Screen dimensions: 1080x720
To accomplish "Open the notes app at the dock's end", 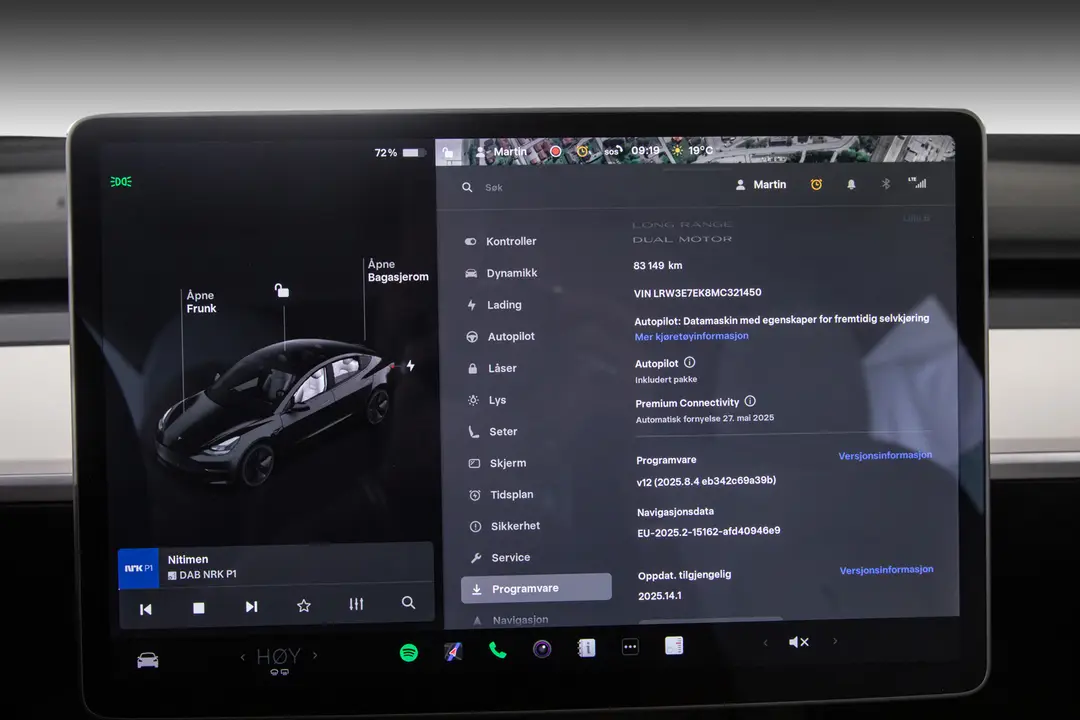I will click(674, 646).
